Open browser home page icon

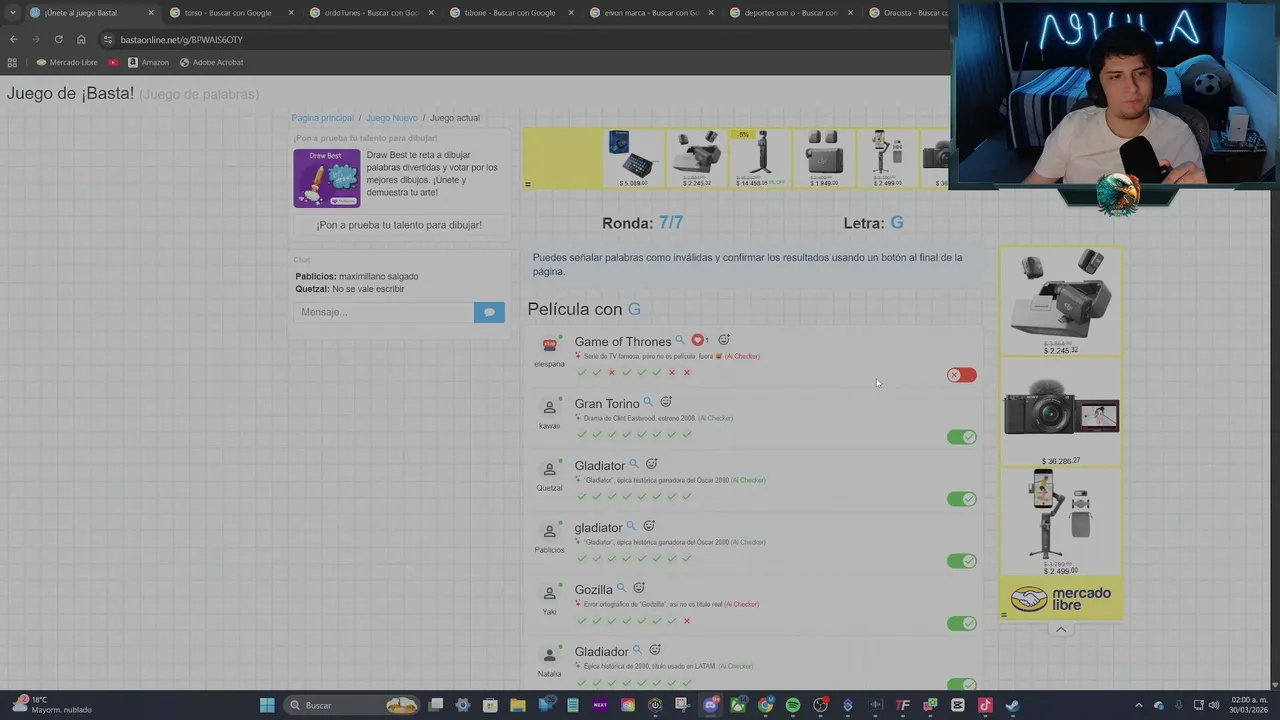[81, 39]
